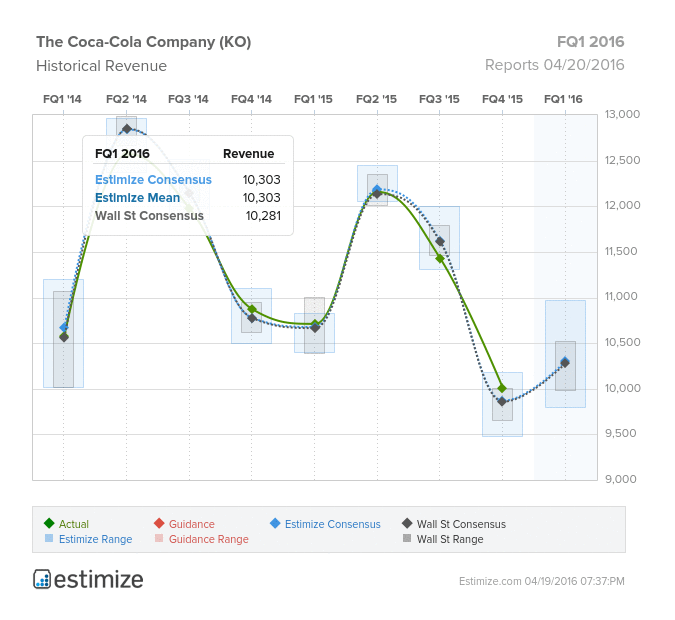675x620 pixels.
Task: Click the FQ1 '16 Estimize range box
Action: point(565,354)
